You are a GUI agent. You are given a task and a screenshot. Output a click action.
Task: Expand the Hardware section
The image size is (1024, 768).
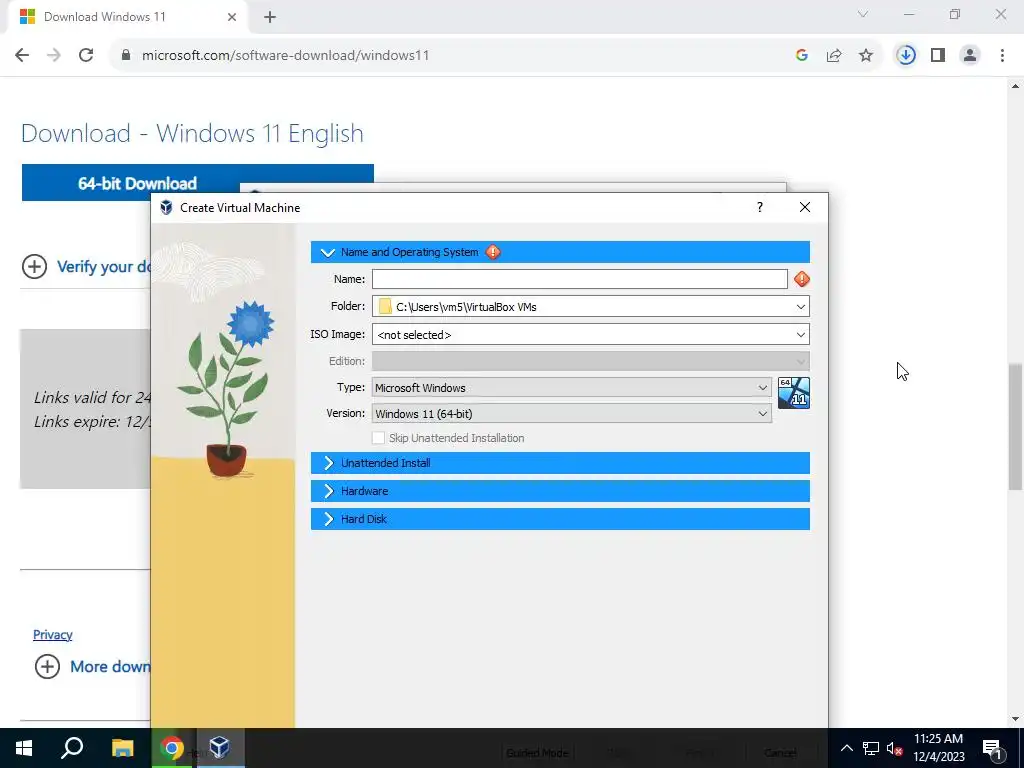[x=560, y=491]
